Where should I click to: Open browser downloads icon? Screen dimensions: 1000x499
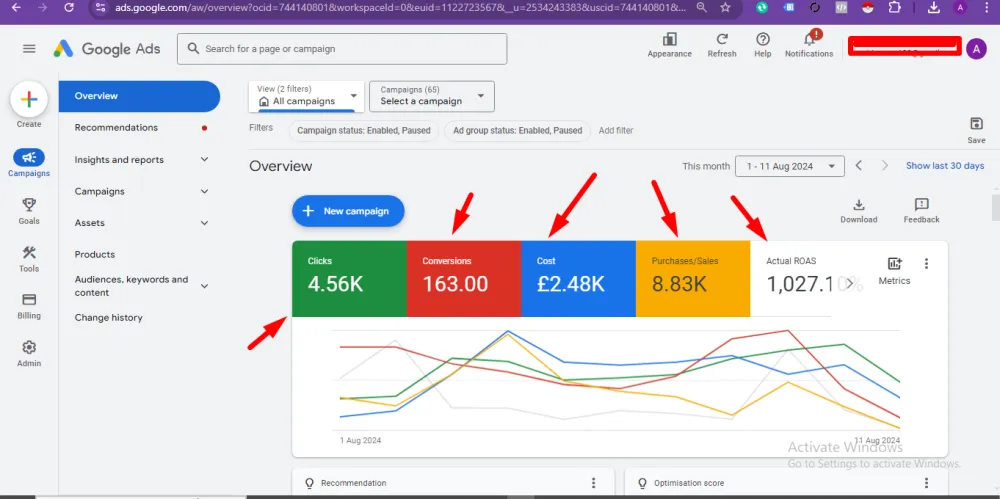coord(934,8)
